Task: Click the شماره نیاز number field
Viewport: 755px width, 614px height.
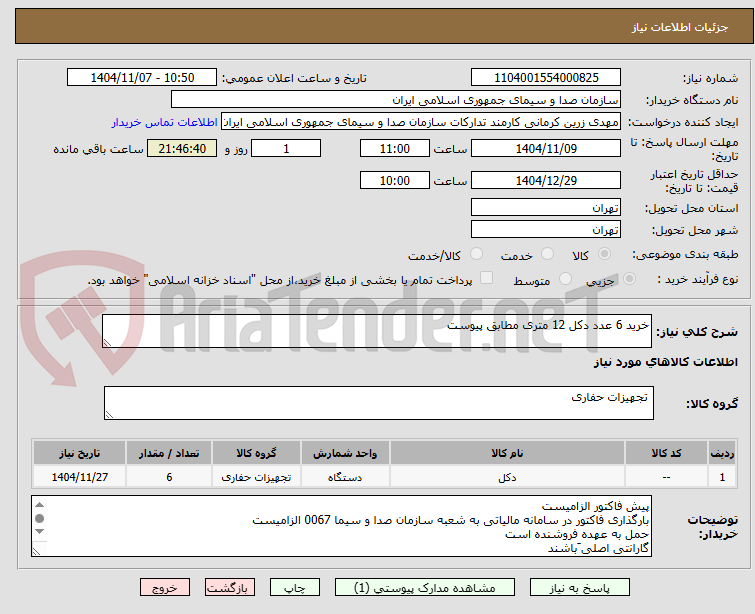Action: [x=546, y=78]
